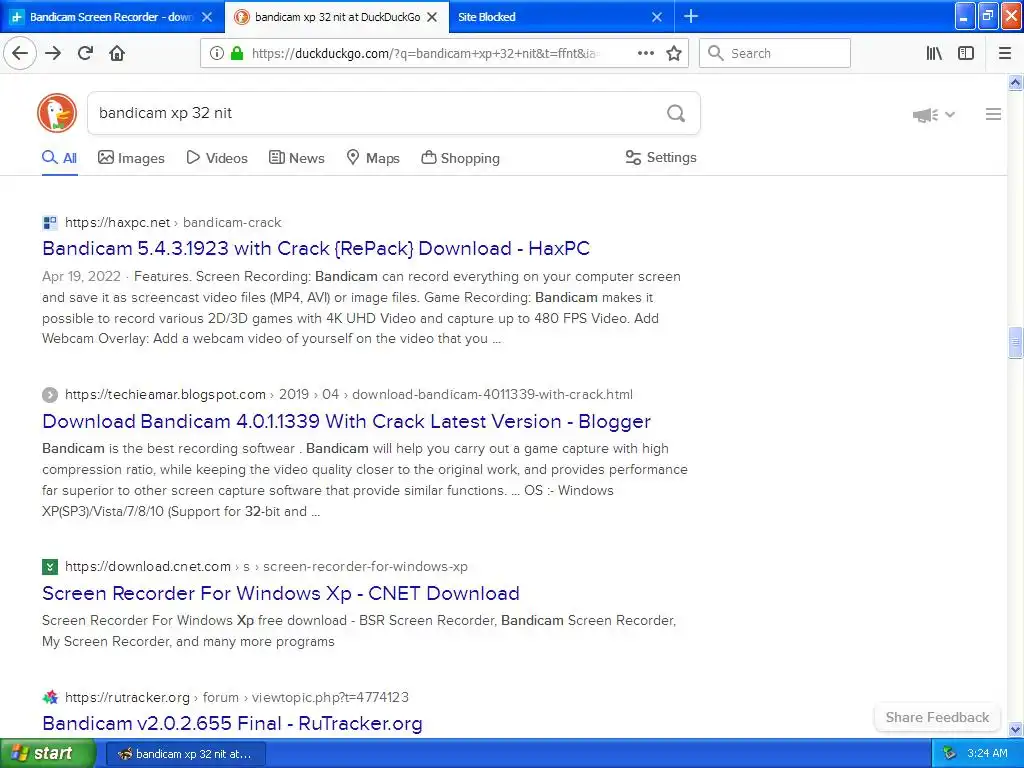Click the system tray security icon

(949, 753)
